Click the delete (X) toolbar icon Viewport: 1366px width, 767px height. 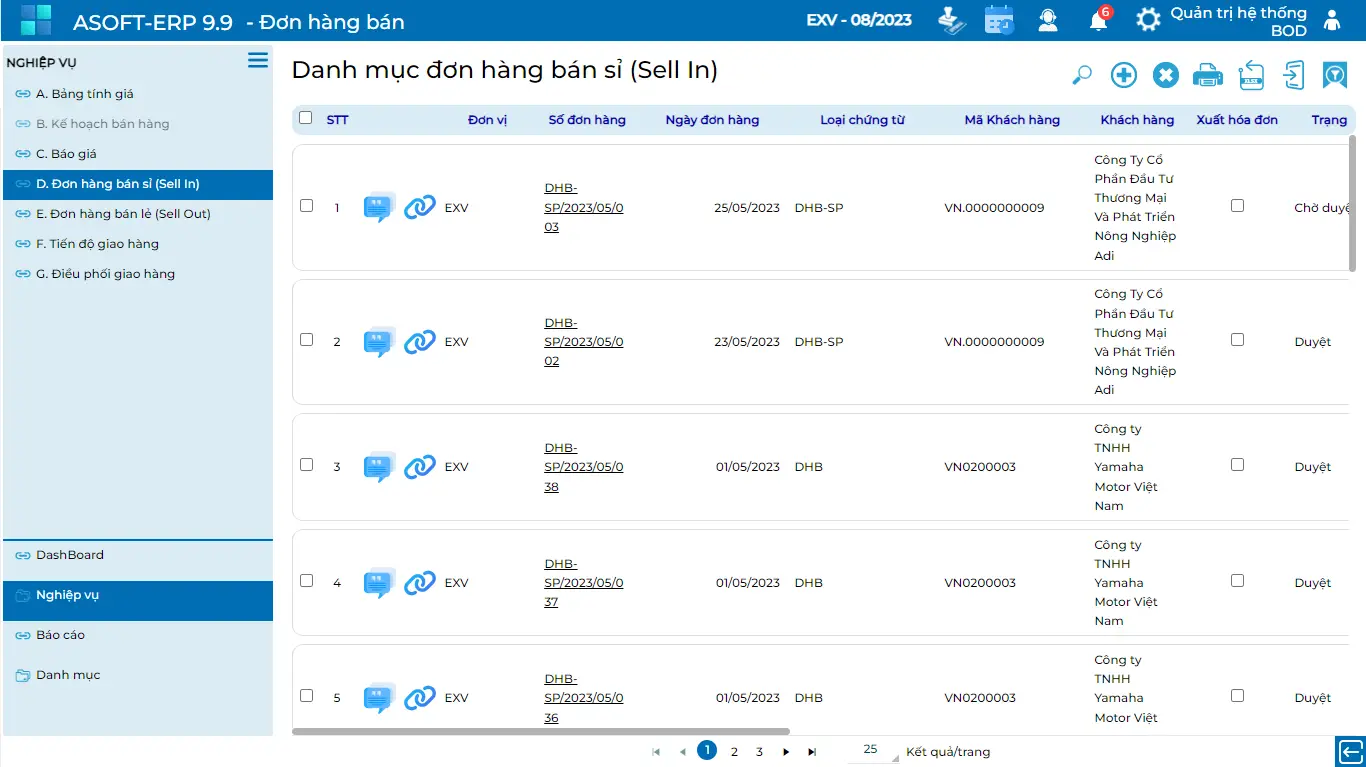coord(1166,75)
